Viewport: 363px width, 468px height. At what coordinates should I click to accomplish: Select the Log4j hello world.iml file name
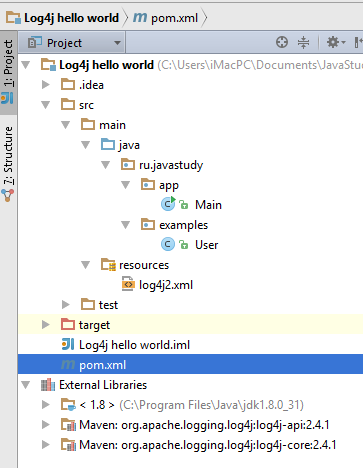click(x=134, y=345)
